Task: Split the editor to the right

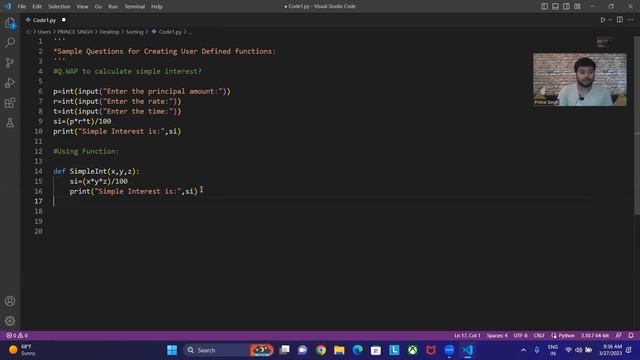Action: point(620,20)
